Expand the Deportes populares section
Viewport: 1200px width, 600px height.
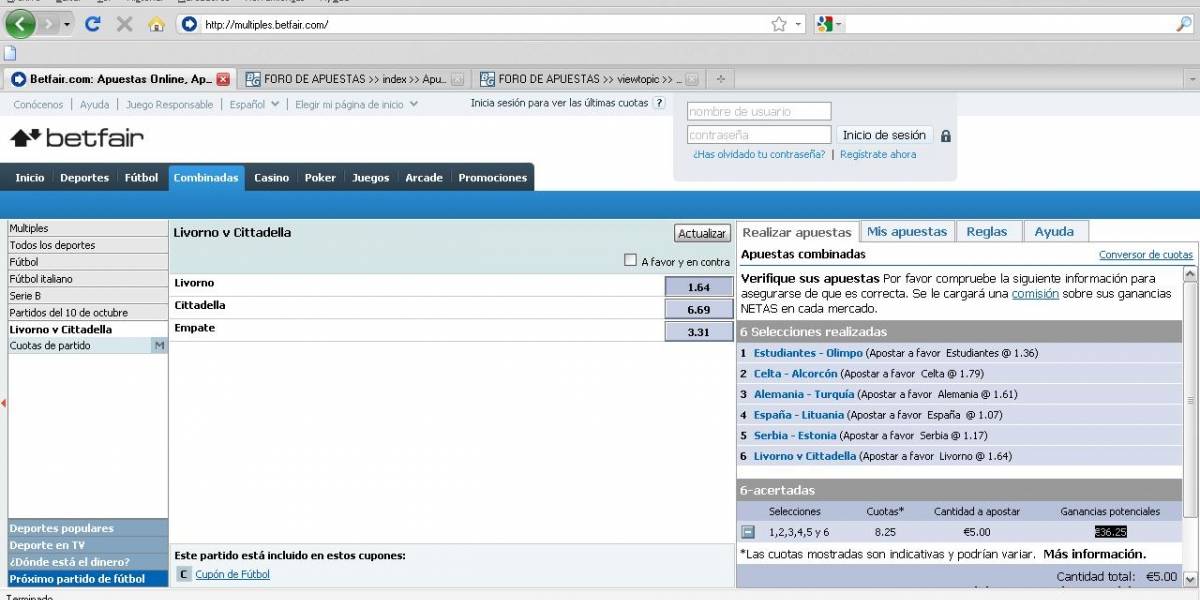tap(88, 528)
